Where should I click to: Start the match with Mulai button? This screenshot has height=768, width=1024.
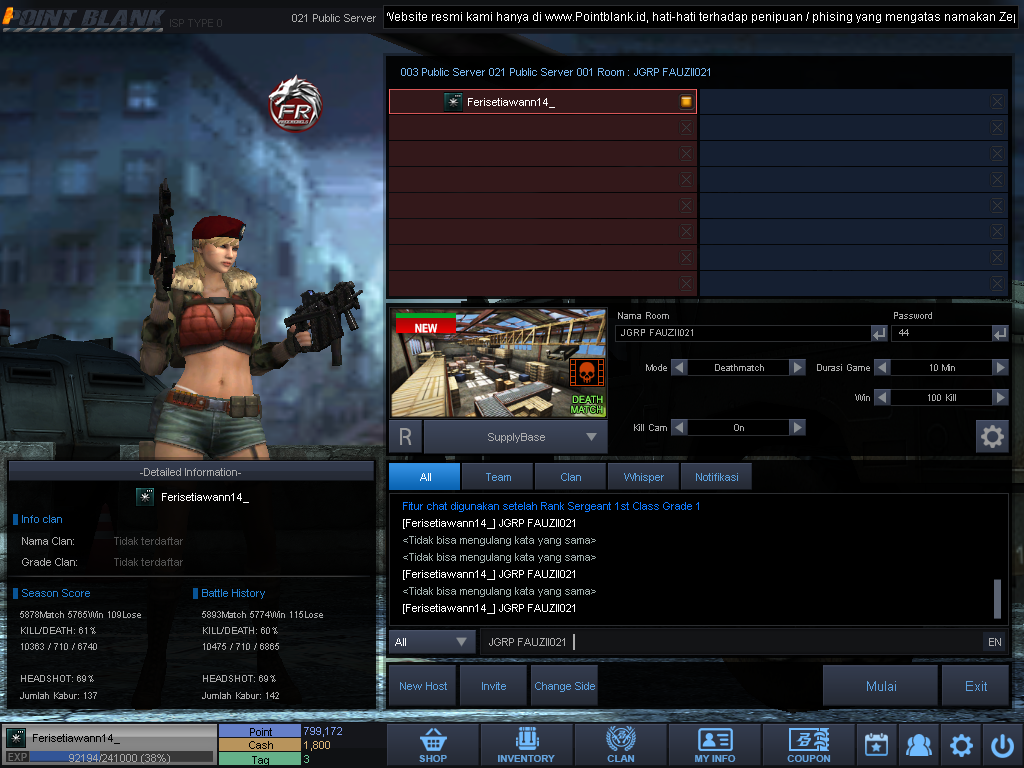[x=881, y=686]
